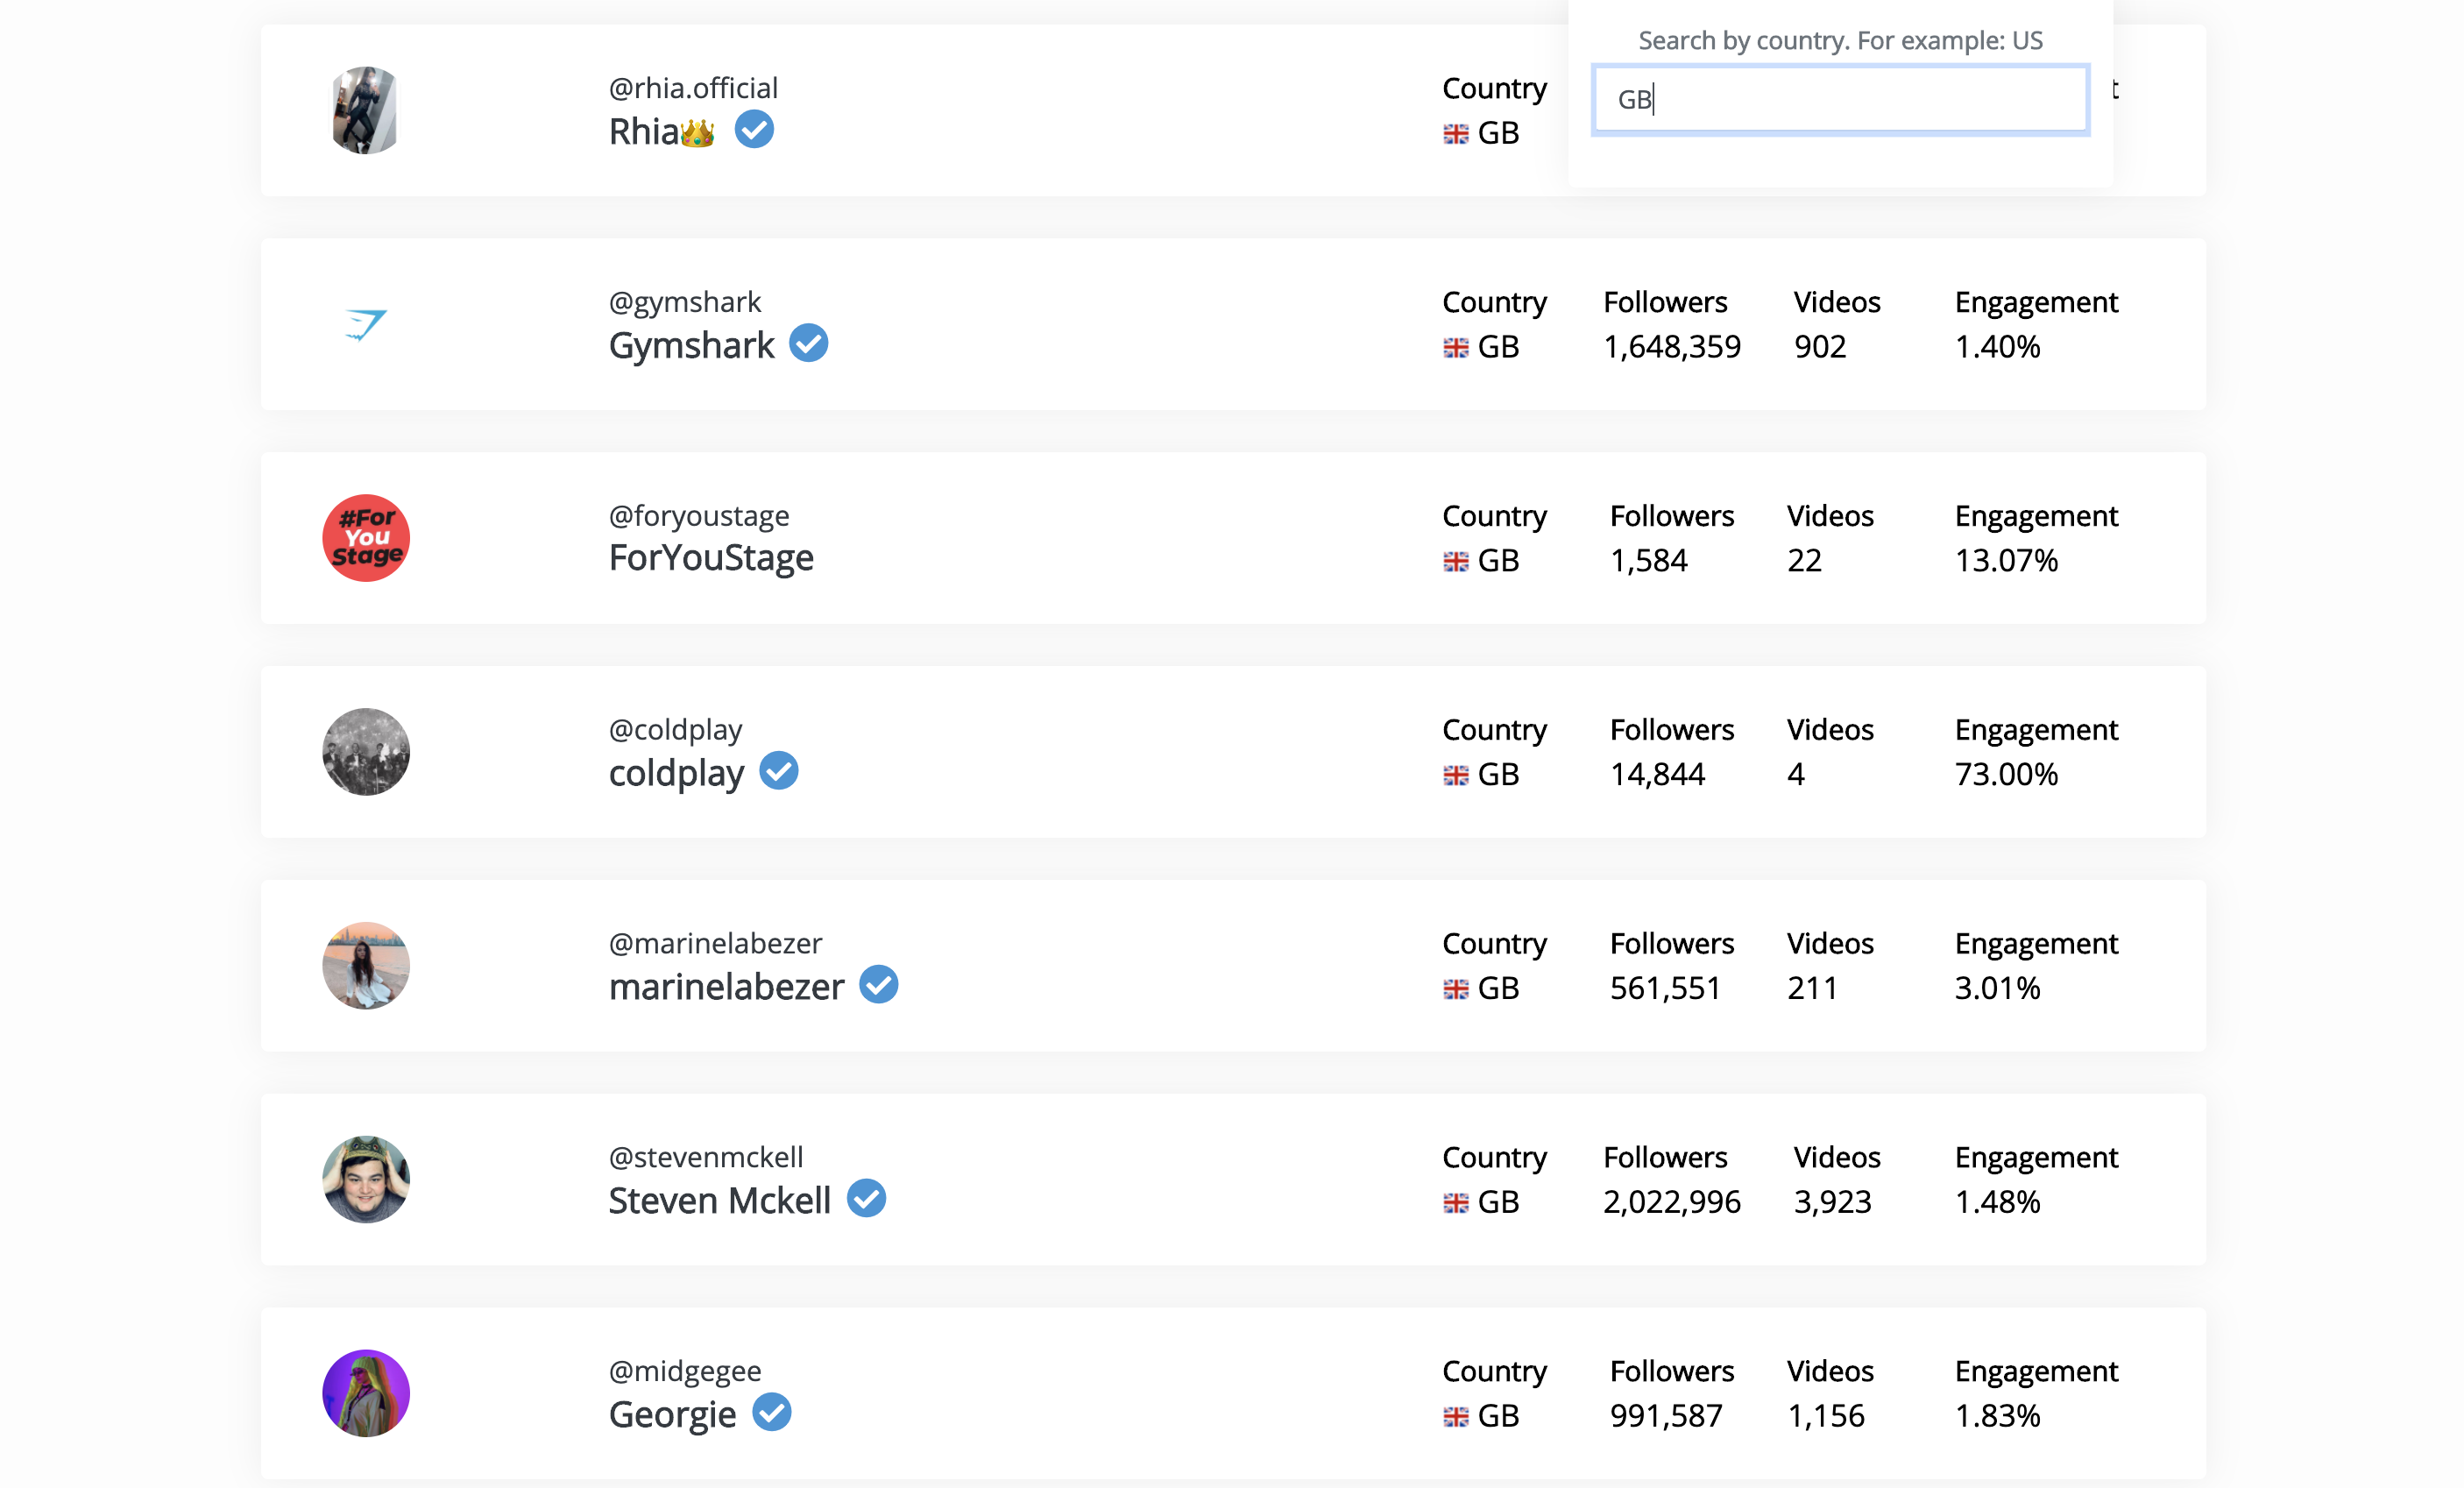Viewport: 2464px width, 1488px height.
Task: Open the @coldplay profile link
Action: point(675,729)
